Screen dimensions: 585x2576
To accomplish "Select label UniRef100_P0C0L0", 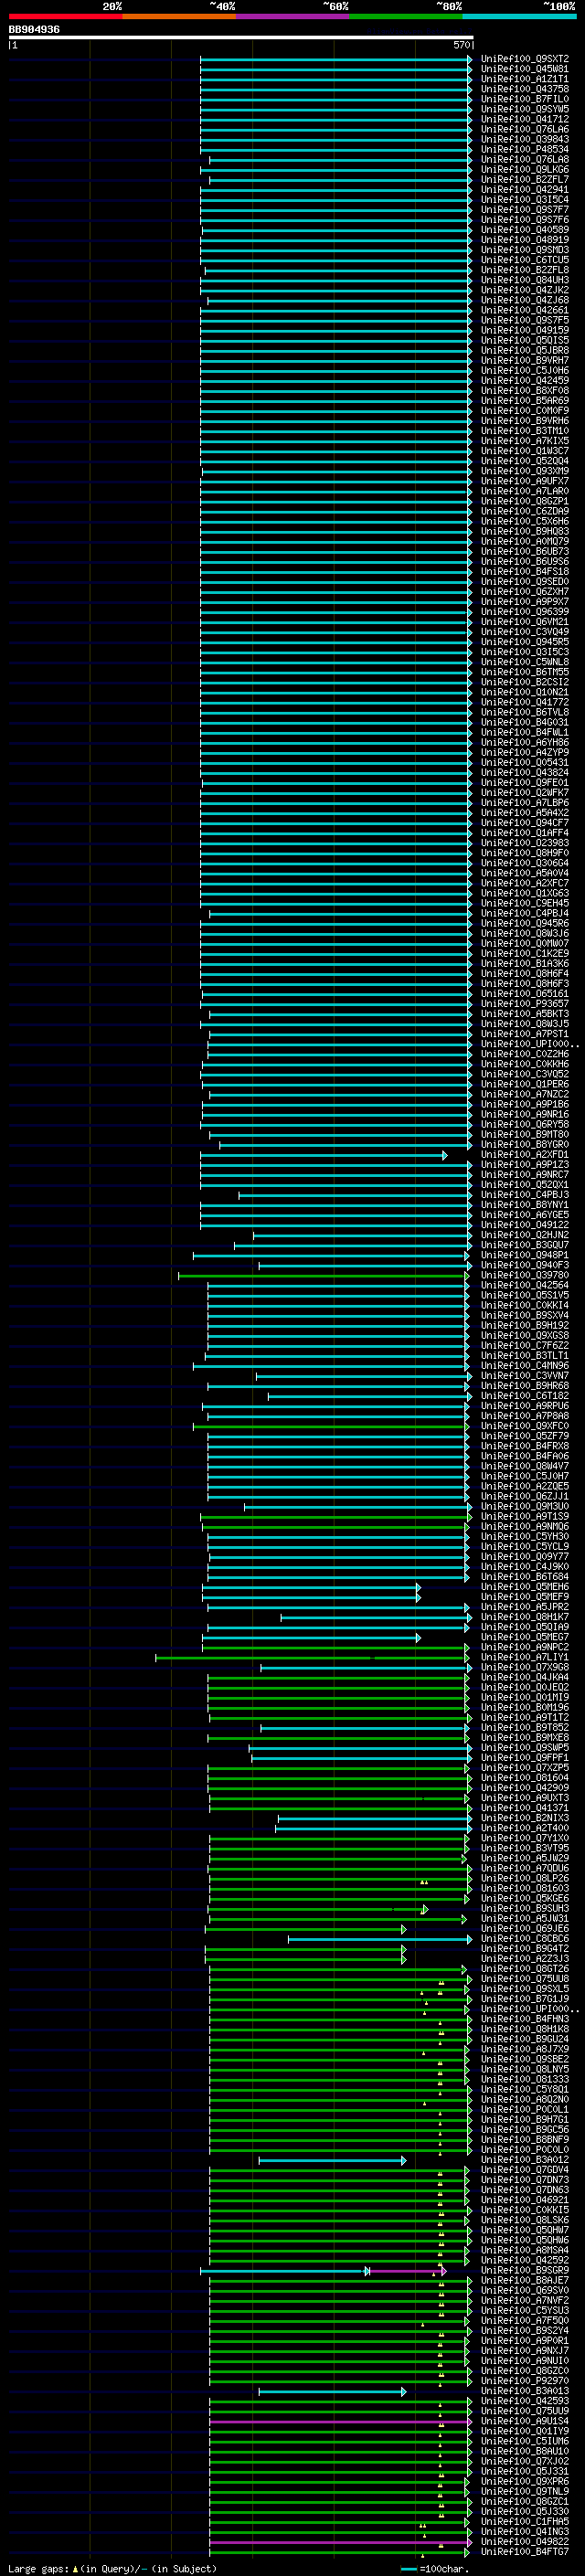I will pos(525,2150).
